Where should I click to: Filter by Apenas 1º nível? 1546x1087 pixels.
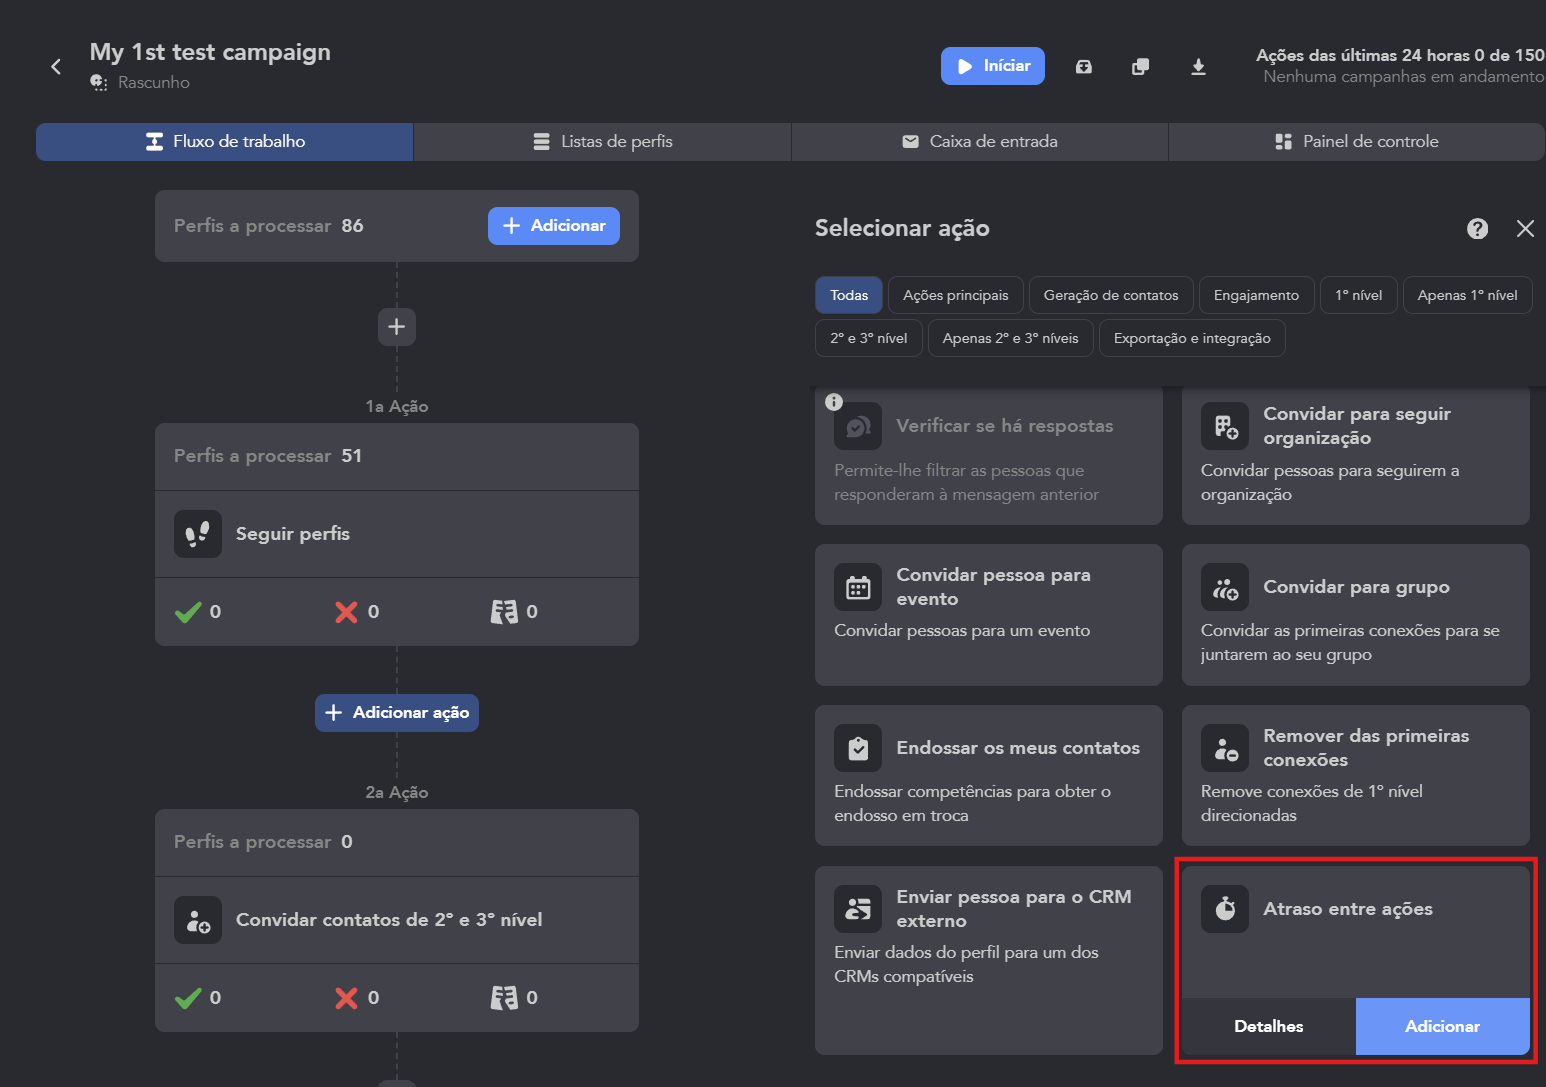(x=1467, y=295)
